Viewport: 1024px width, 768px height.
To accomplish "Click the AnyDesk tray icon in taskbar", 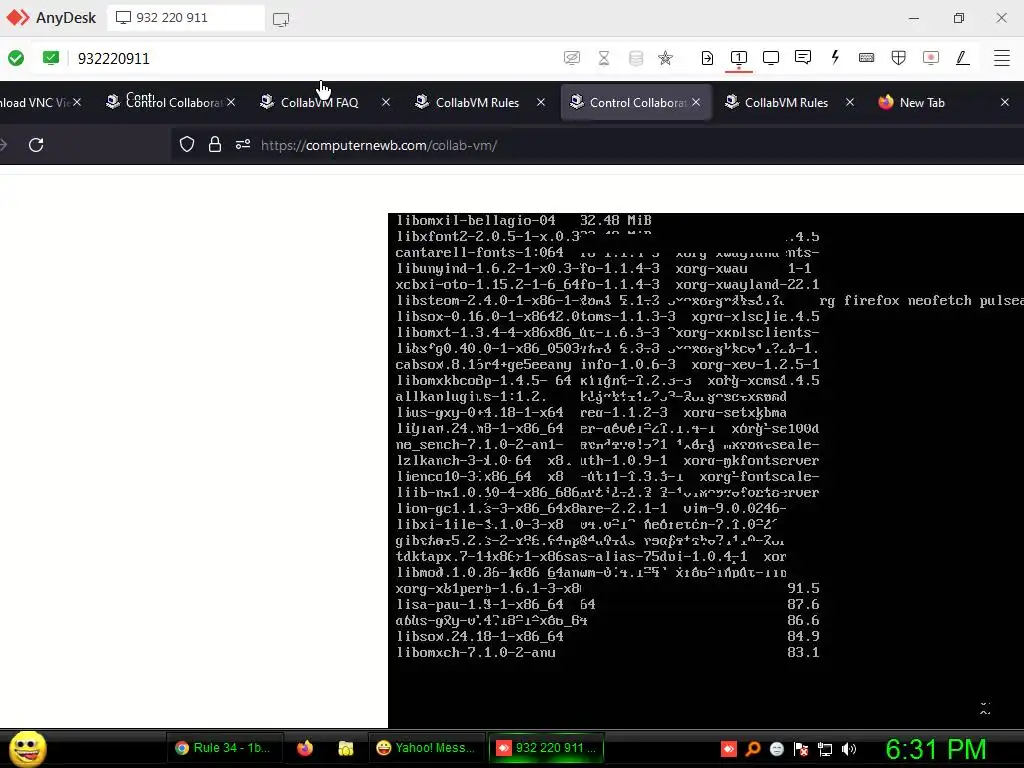I will click(x=729, y=749).
